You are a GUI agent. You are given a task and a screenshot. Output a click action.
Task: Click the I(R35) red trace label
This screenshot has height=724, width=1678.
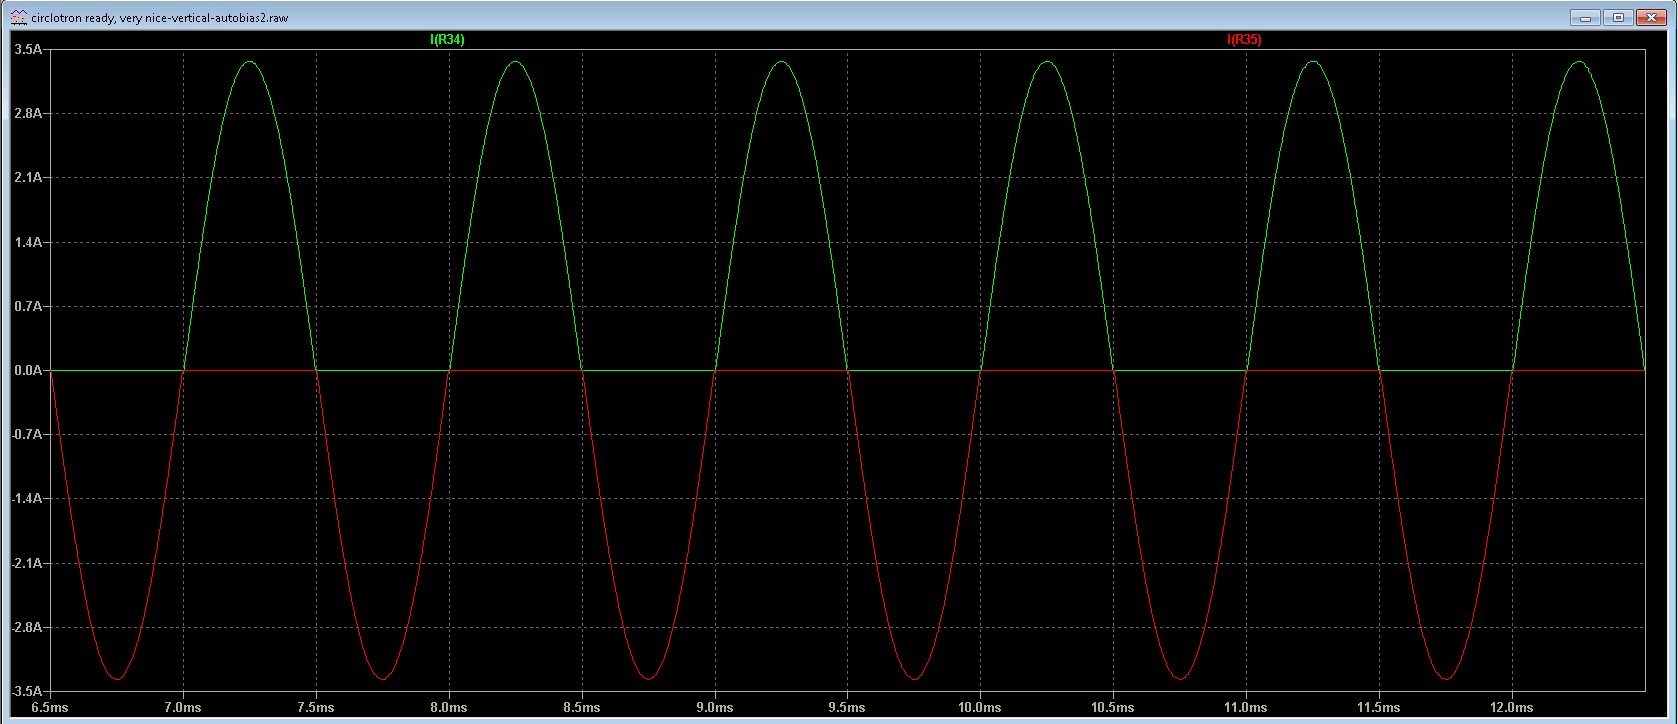point(1244,40)
